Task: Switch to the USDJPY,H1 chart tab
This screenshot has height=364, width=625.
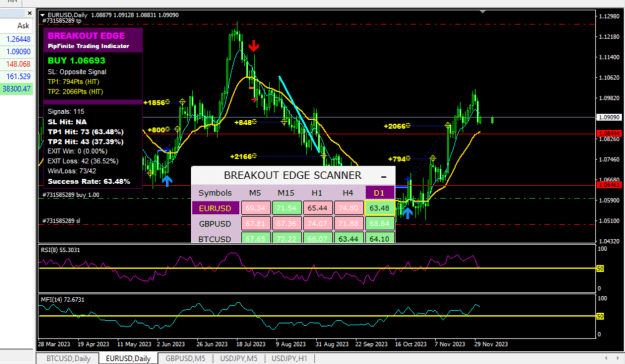Action: (x=289, y=358)
